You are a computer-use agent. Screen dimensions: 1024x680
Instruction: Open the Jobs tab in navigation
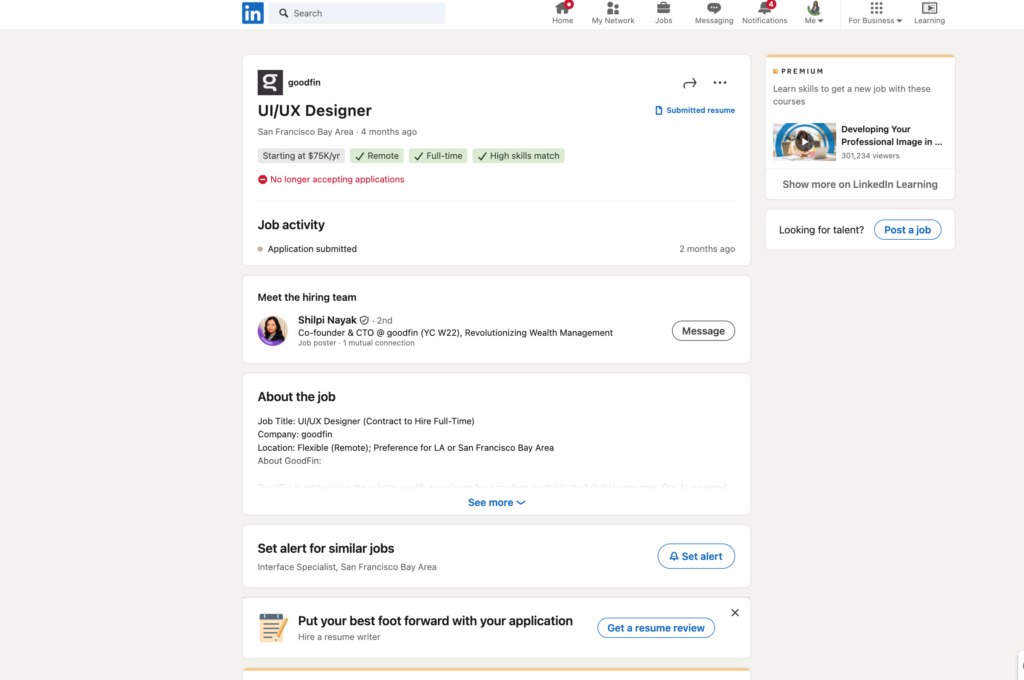[x=664, y=13]
